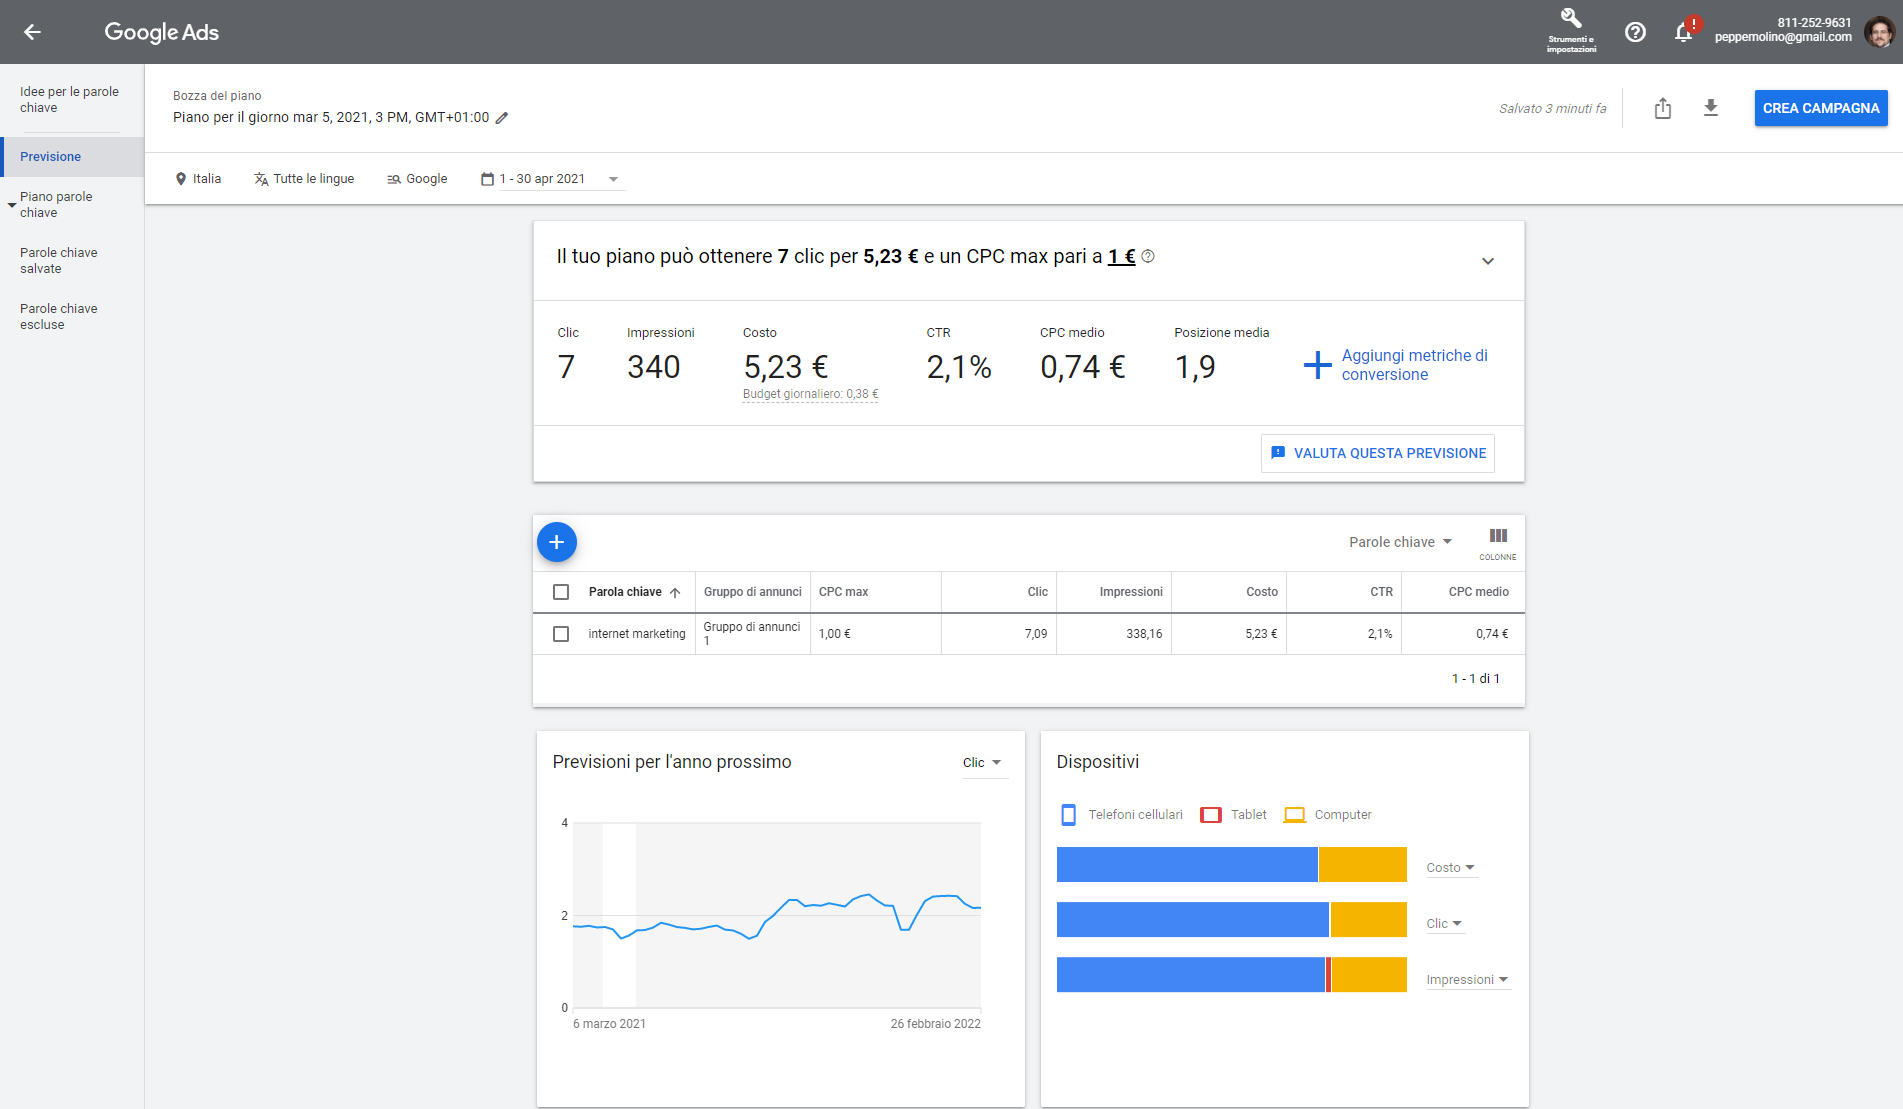The width and height of the screenshot is (1903, 1109).
Task: Add keywords with the blue plus button
Action: click(557, 542)
